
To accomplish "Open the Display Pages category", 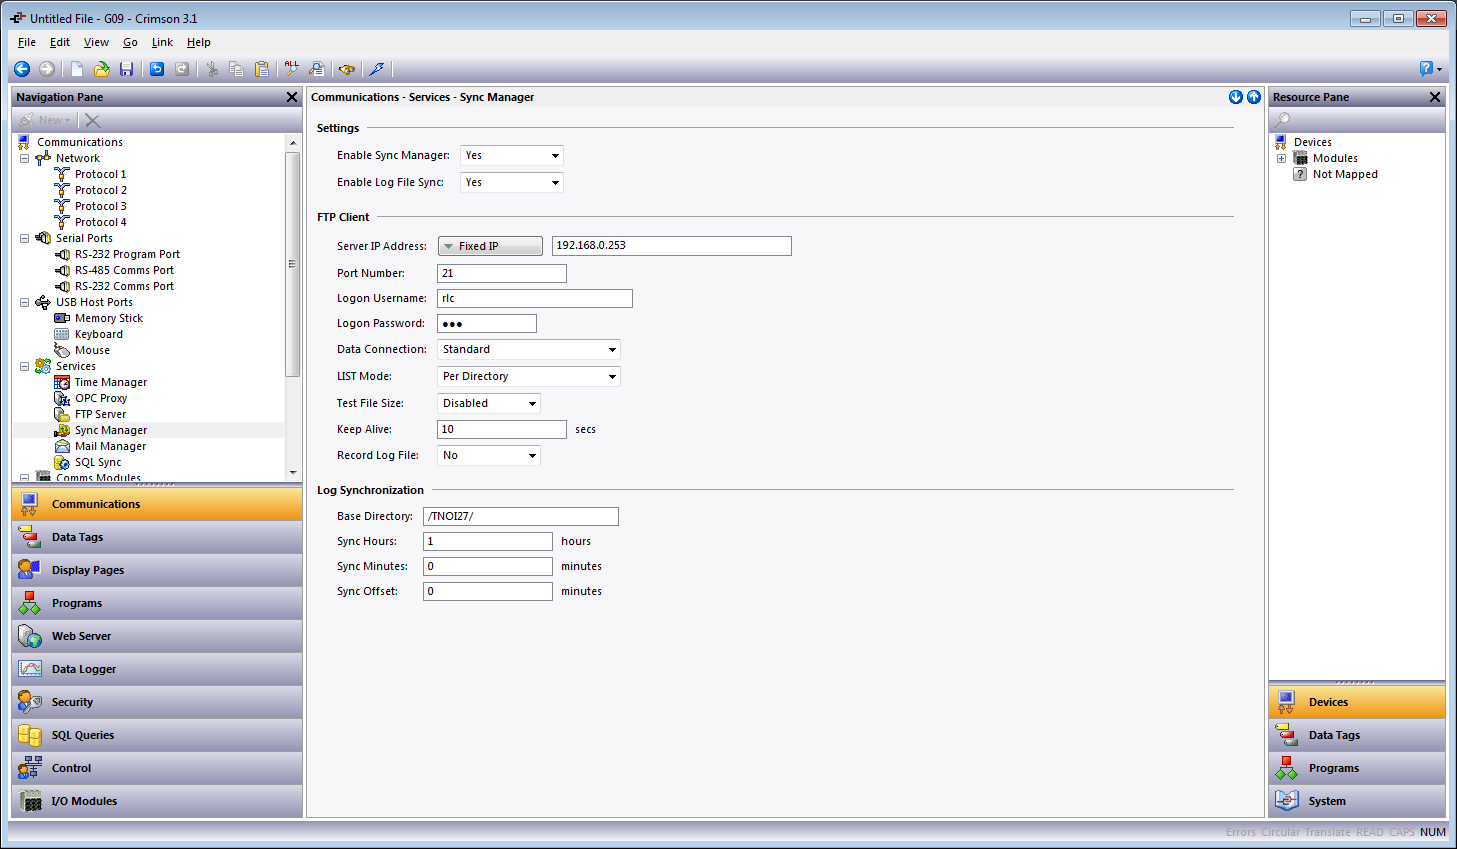I will 157,570.
